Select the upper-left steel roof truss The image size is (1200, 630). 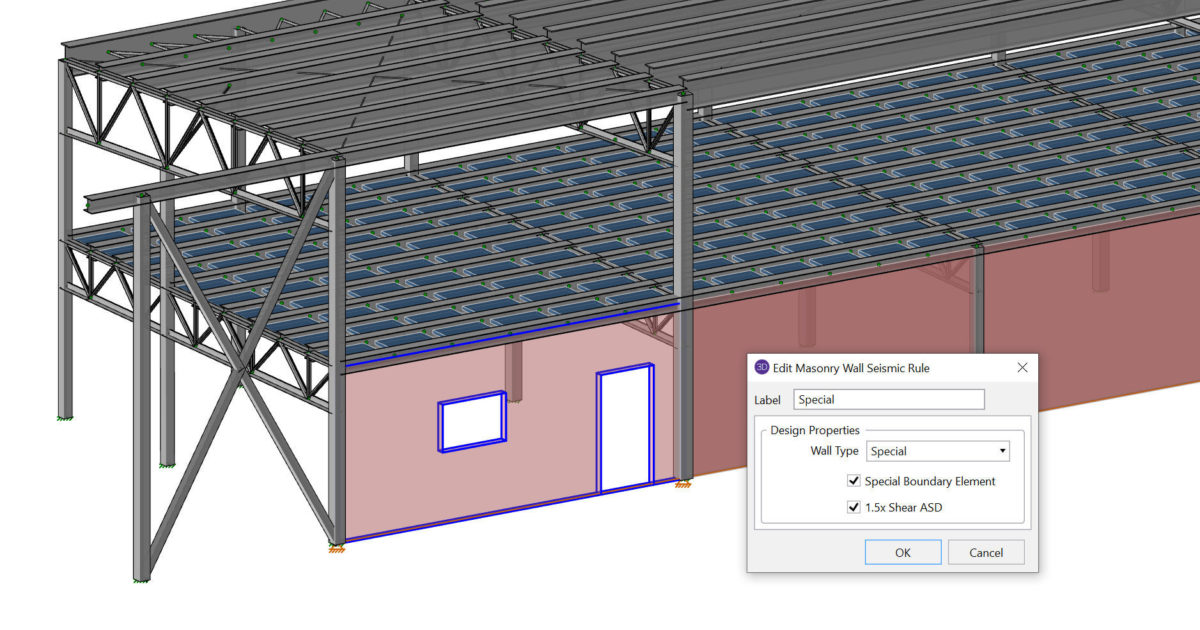click(150, 110)
